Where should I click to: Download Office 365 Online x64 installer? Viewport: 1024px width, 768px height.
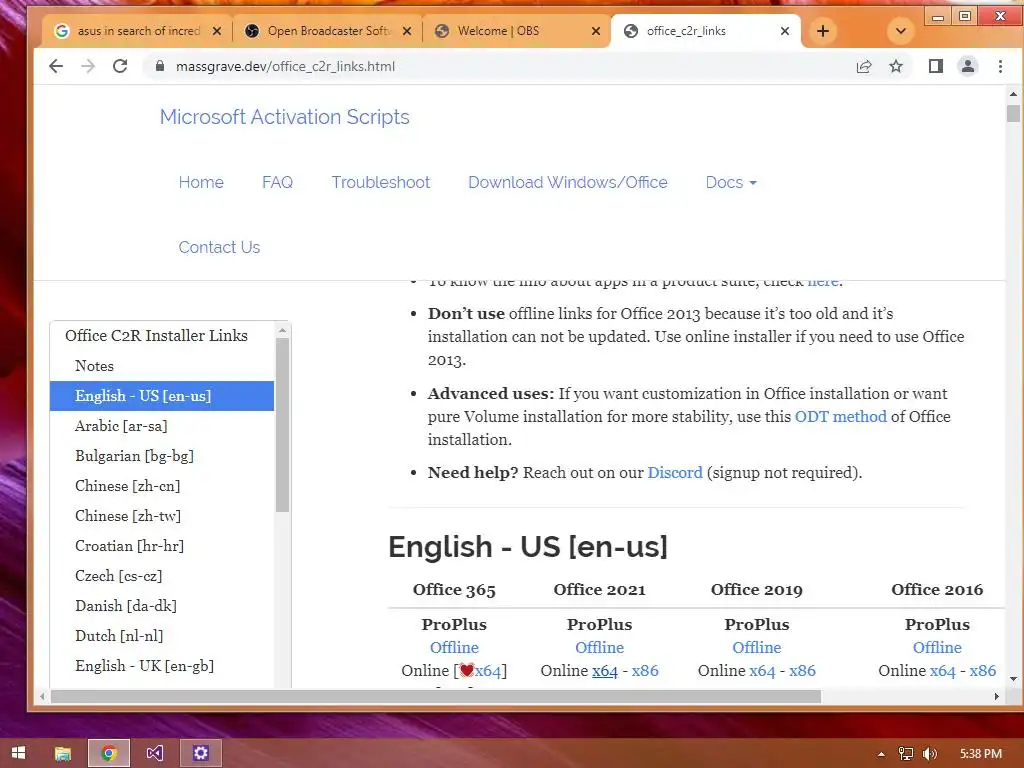(488, 671)
